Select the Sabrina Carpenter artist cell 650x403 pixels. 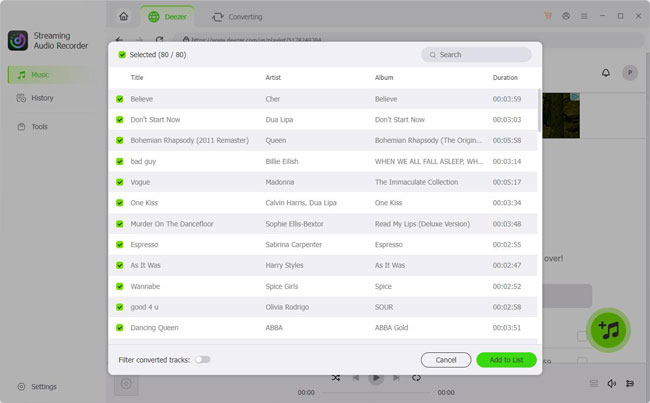(x=293, y=245)
